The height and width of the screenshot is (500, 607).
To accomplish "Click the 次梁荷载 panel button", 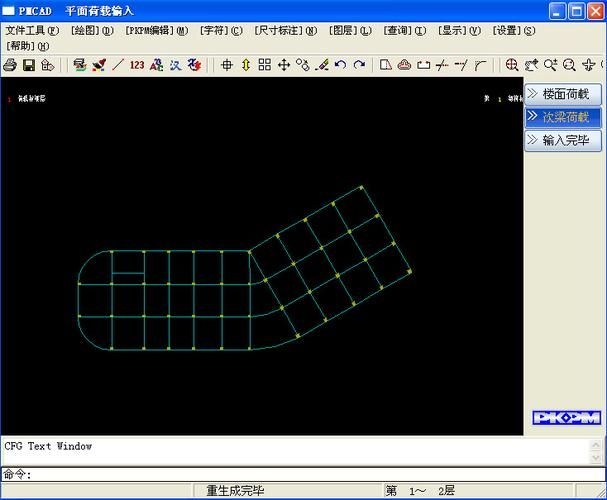I will click(x=563, y=117).
